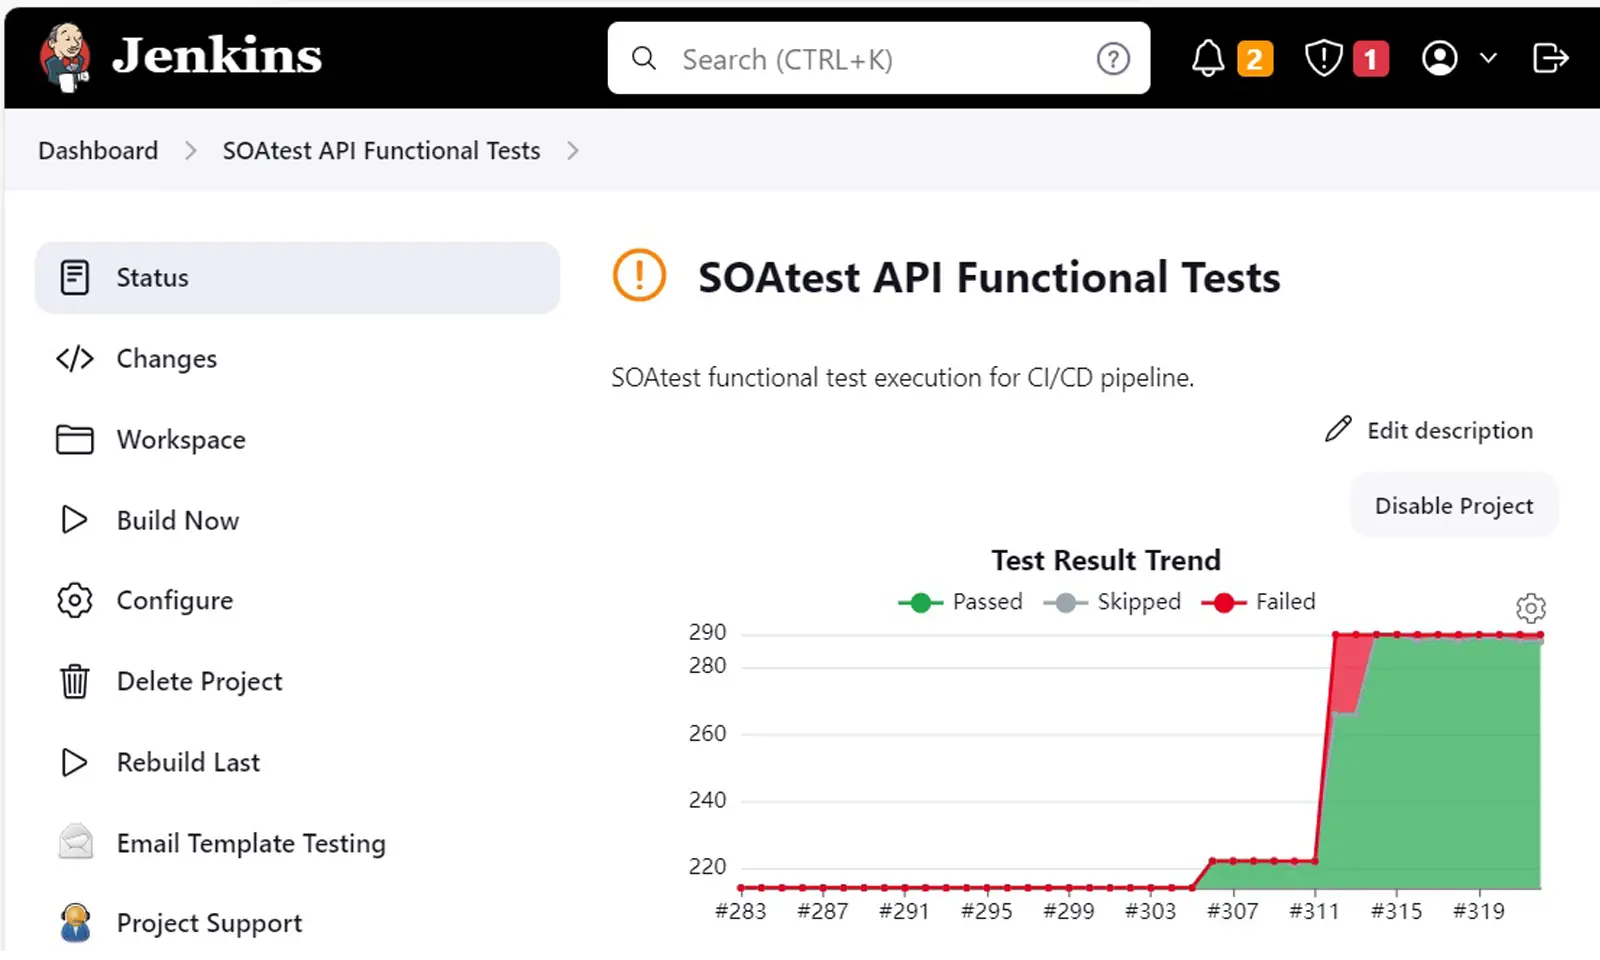Click build #283 on trend chart axis
Image resolution: width=1600 pixels, height=960 pixels.
[741, 911]
